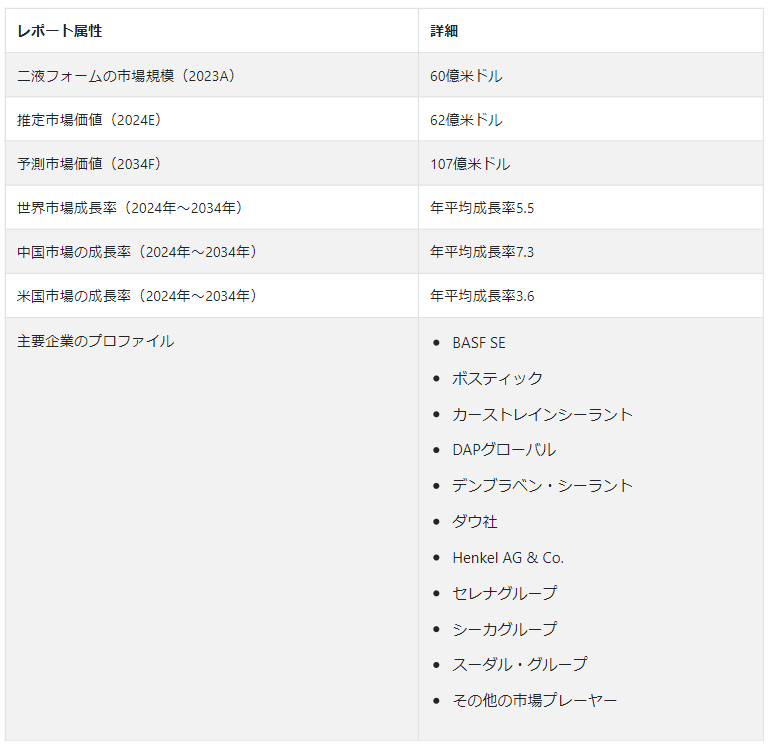The width and height of the screenshot is (771, 746).
Task: Select the 中国市場の成長率 row label
Action: click(x=137, y=252)
